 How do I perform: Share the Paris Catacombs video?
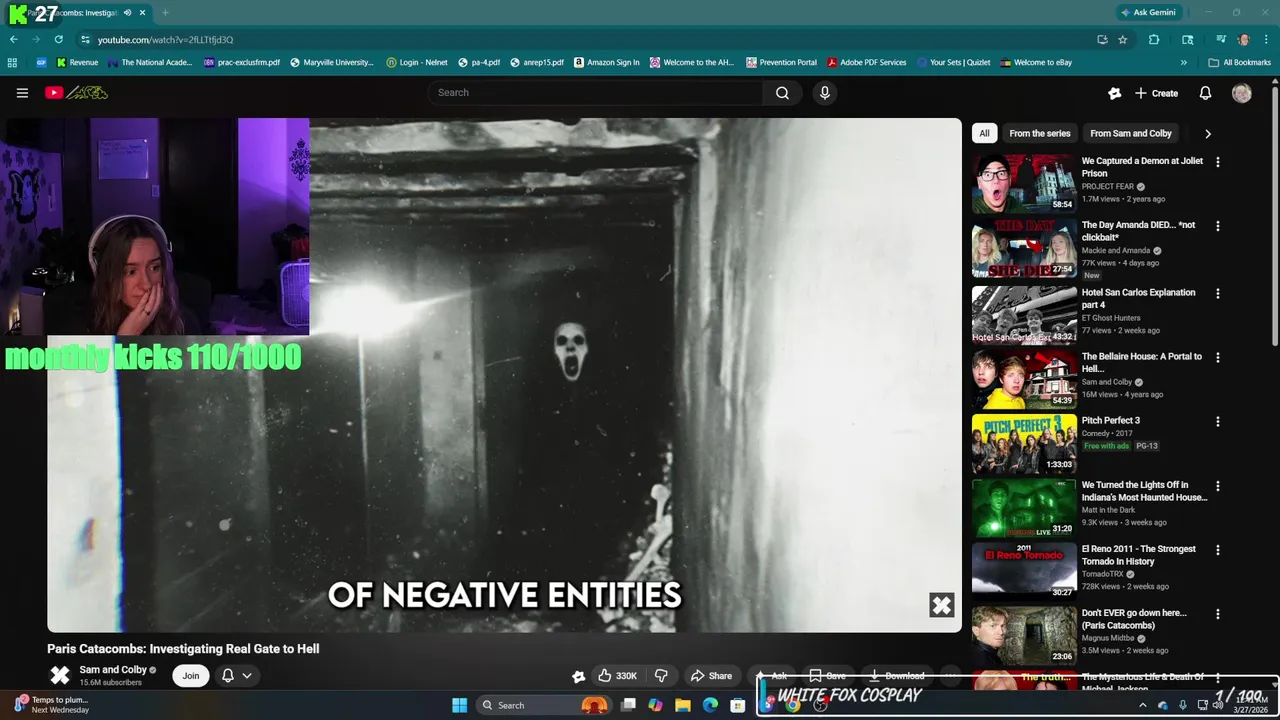711,675
